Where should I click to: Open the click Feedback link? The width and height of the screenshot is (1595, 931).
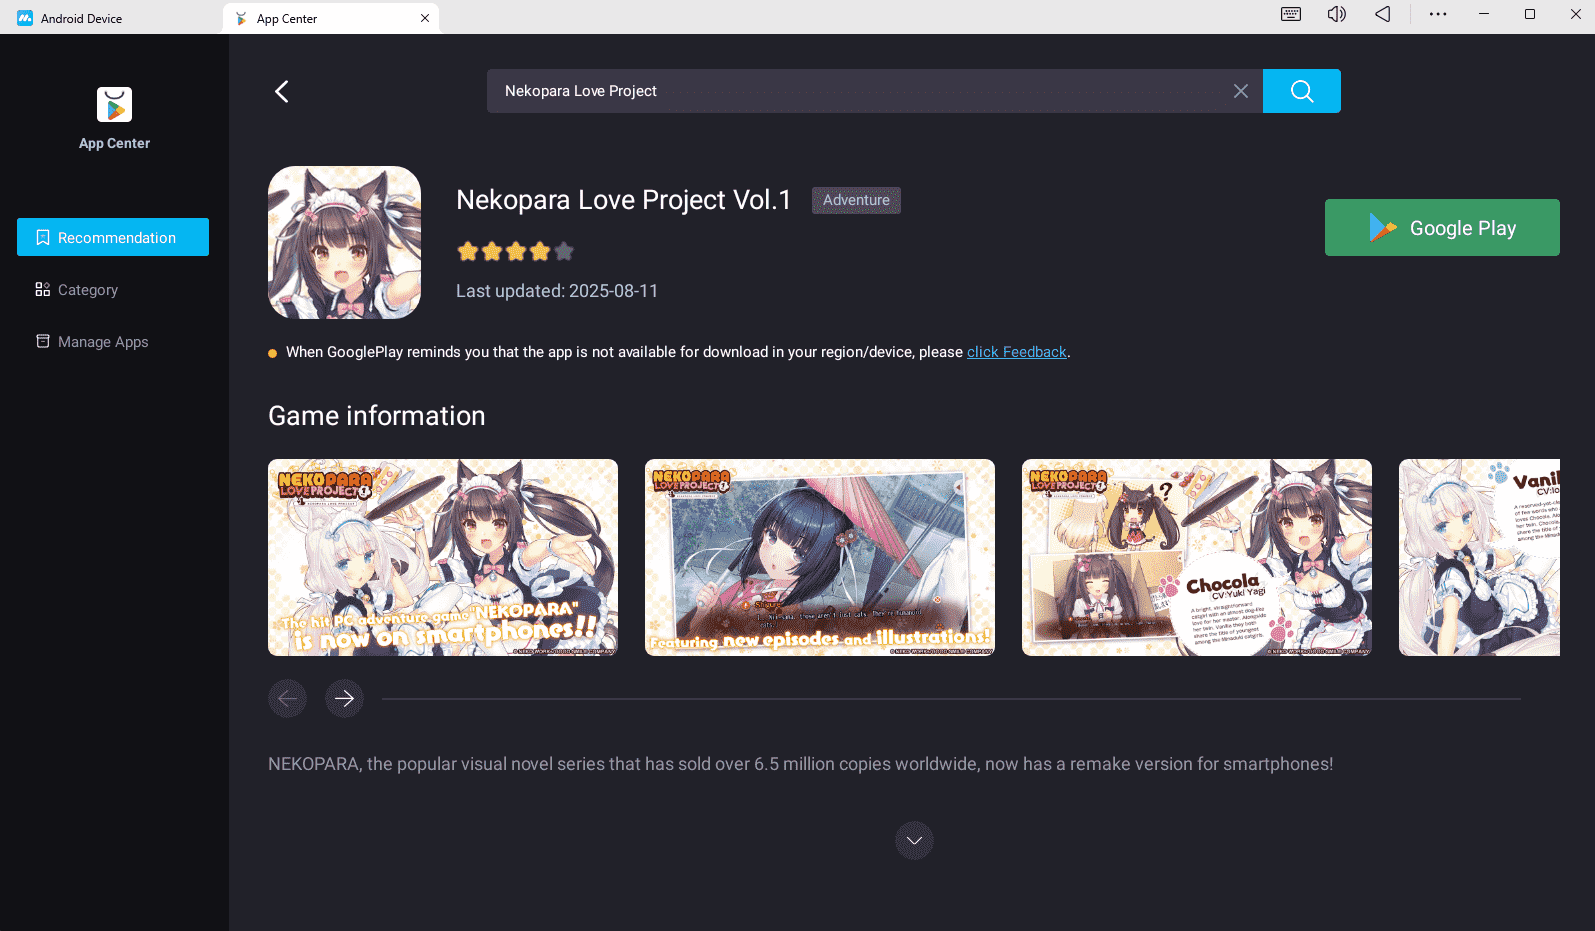1016,352
